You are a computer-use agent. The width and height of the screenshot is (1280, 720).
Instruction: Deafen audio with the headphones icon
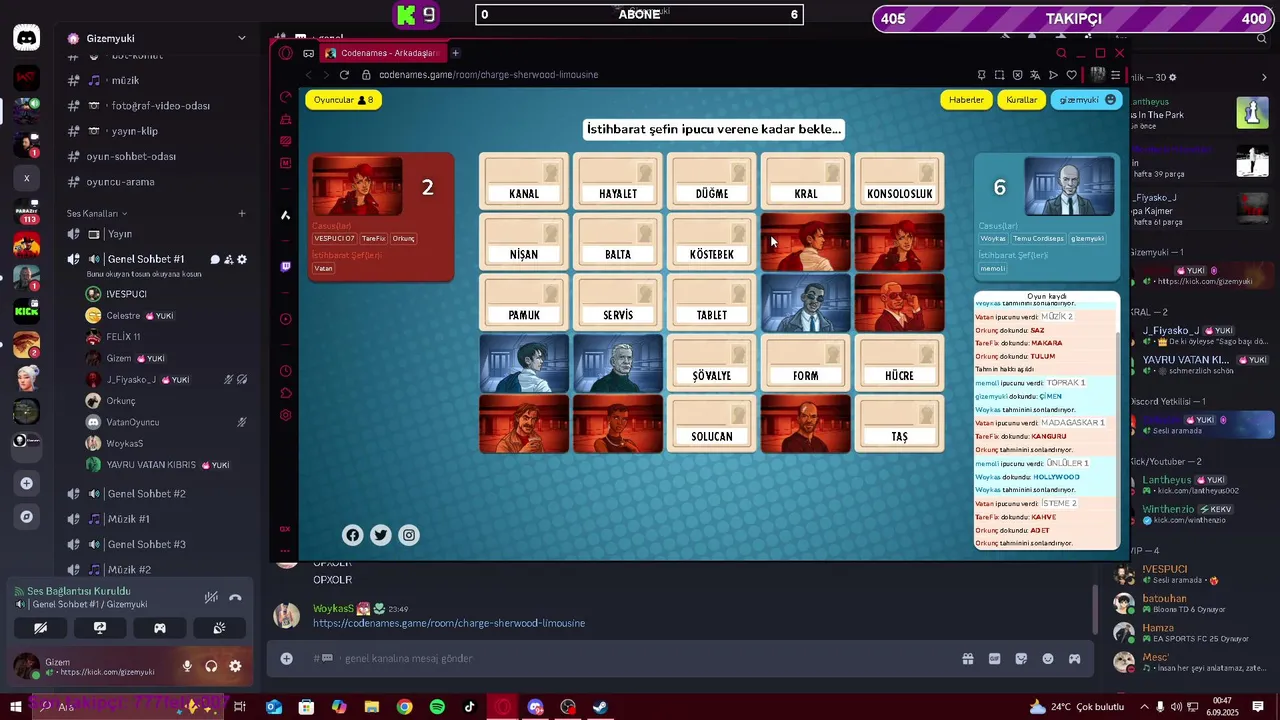[x=211, y=666]
